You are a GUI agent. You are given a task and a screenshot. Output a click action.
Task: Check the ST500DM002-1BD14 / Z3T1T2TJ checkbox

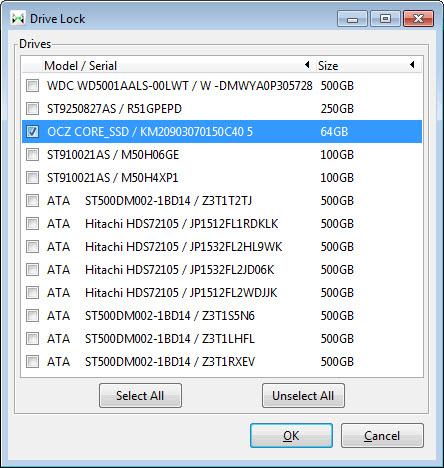(32, 201)
